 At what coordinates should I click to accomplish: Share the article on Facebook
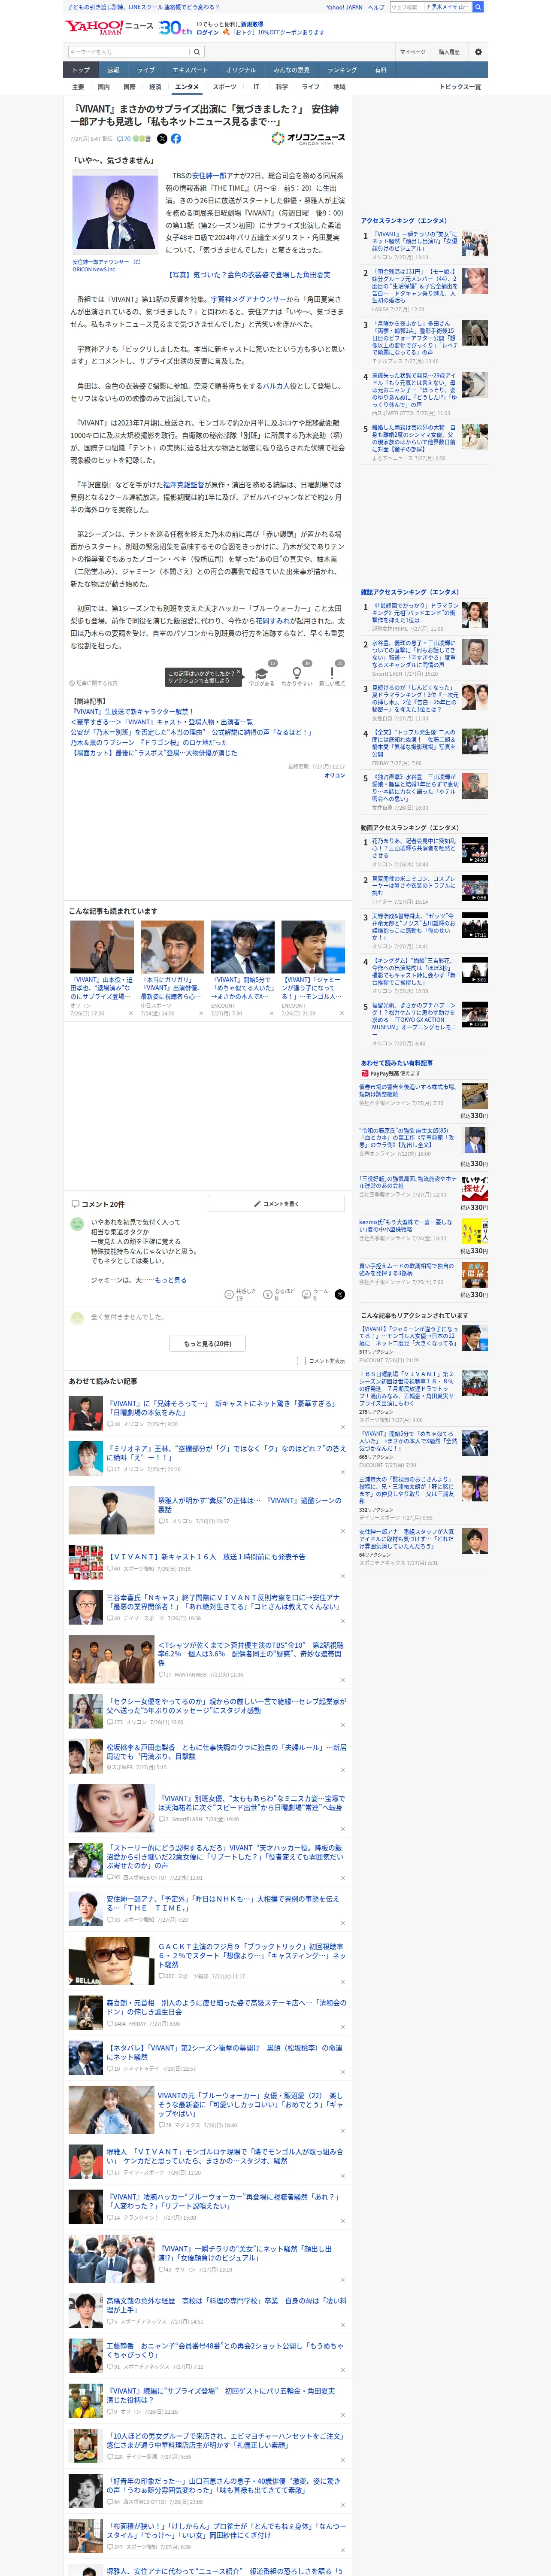(176, 139)
